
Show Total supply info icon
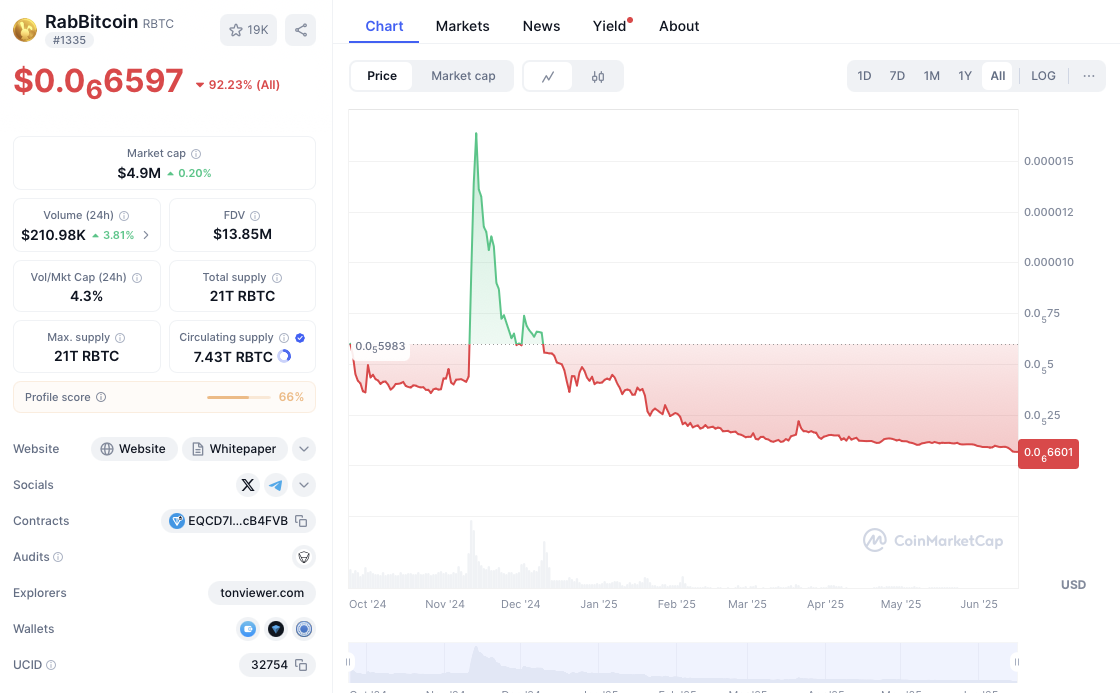(277, 278)
